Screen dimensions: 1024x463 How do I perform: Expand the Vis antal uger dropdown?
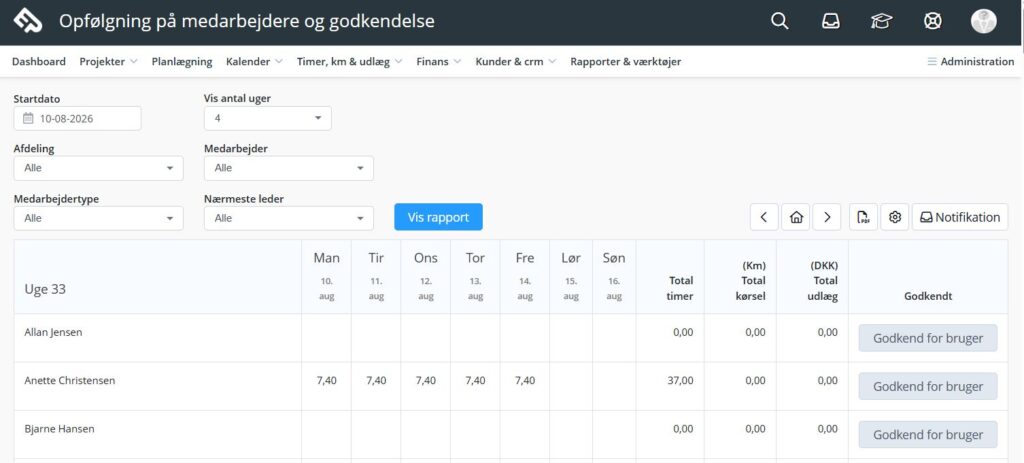[268, 118]
